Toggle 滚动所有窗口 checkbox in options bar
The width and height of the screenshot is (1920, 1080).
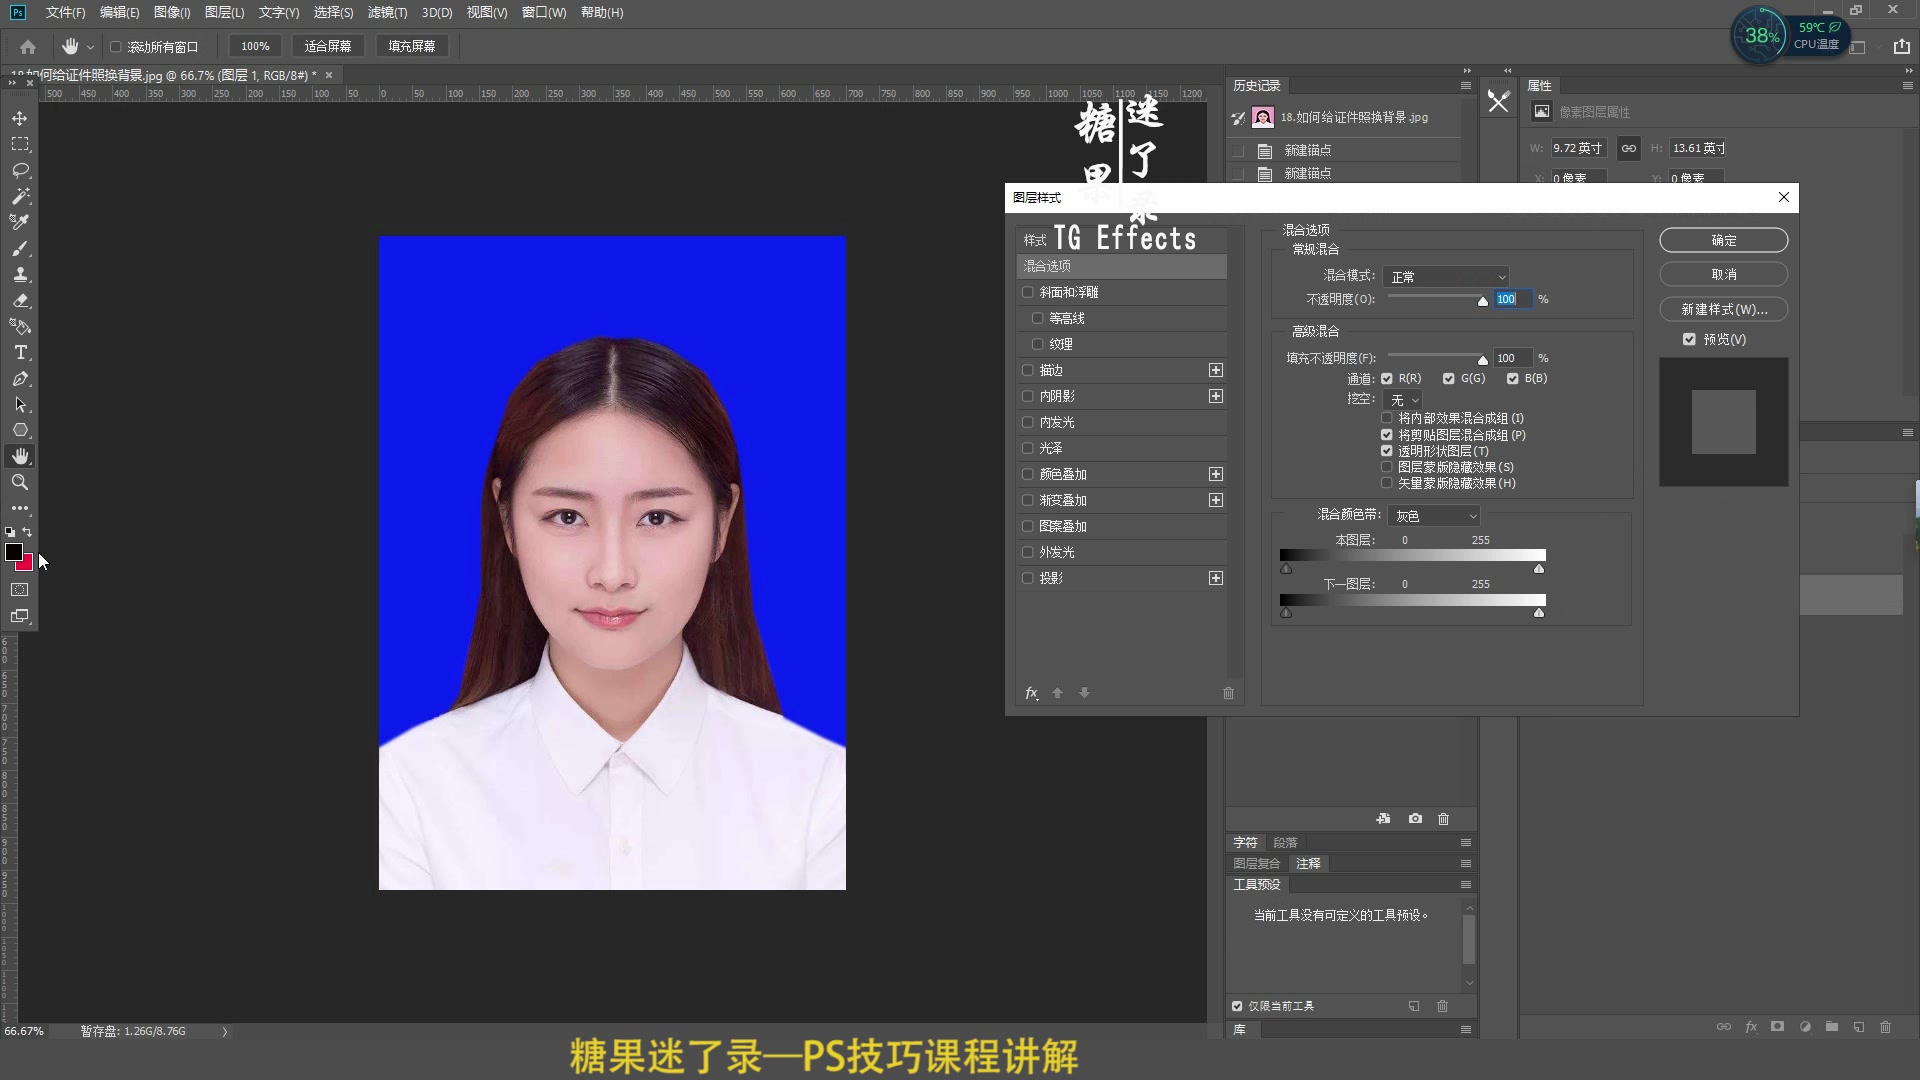(x=115, y=46)
